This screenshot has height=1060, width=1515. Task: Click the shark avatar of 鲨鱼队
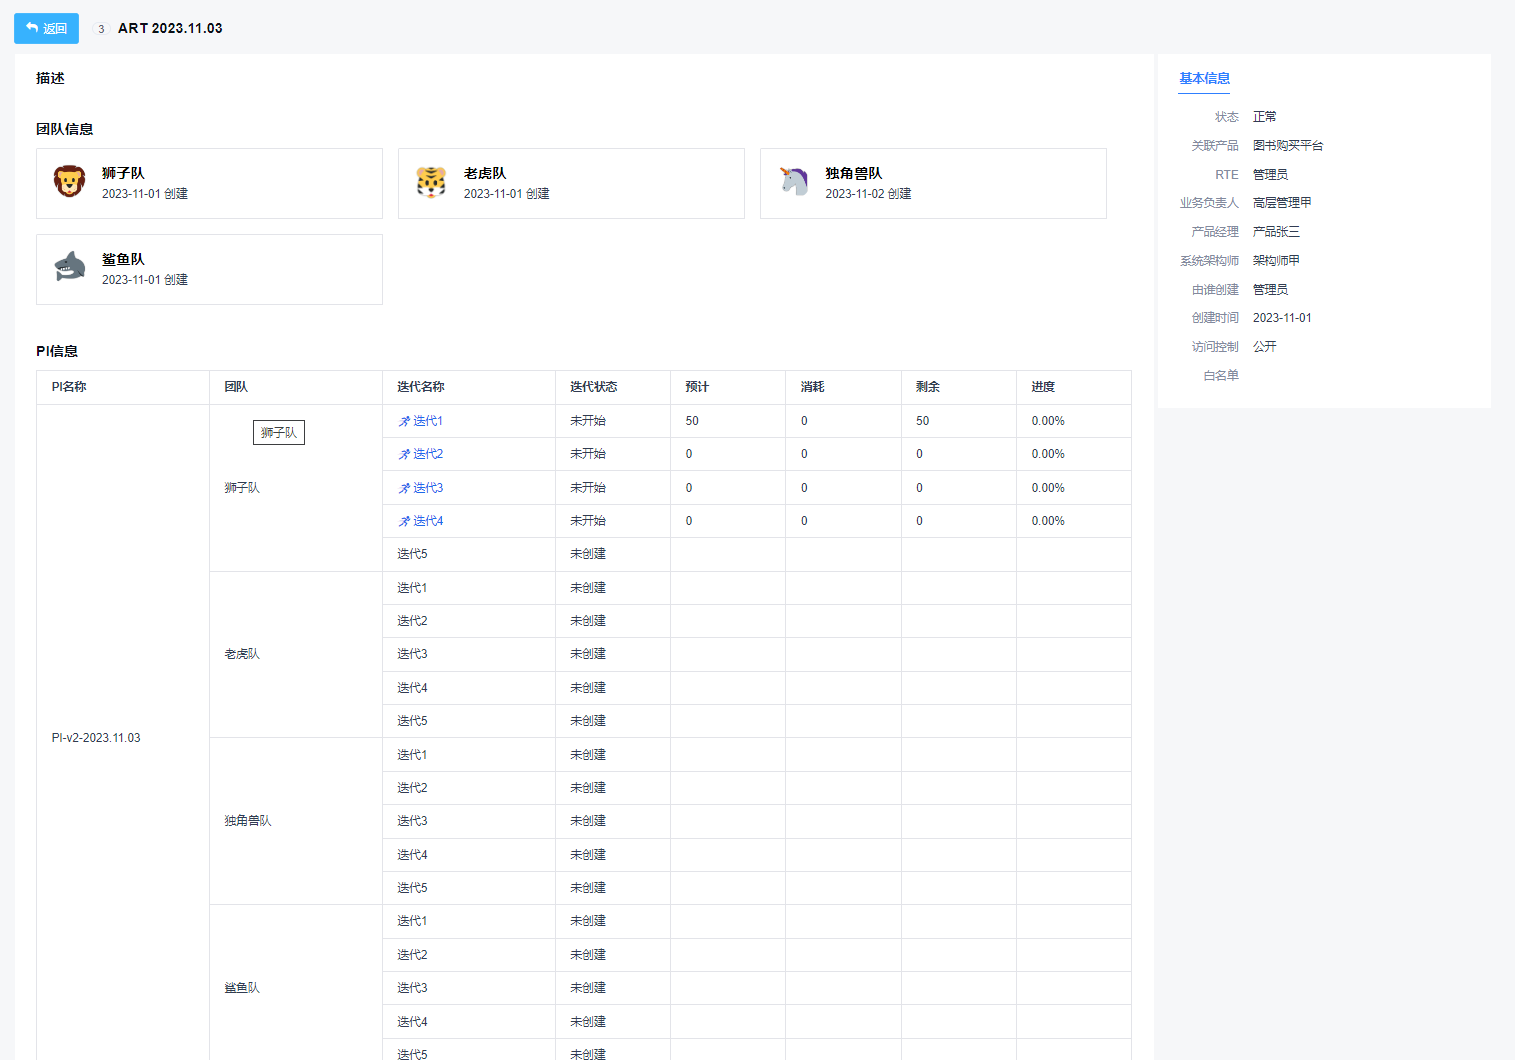click(69, 267)
